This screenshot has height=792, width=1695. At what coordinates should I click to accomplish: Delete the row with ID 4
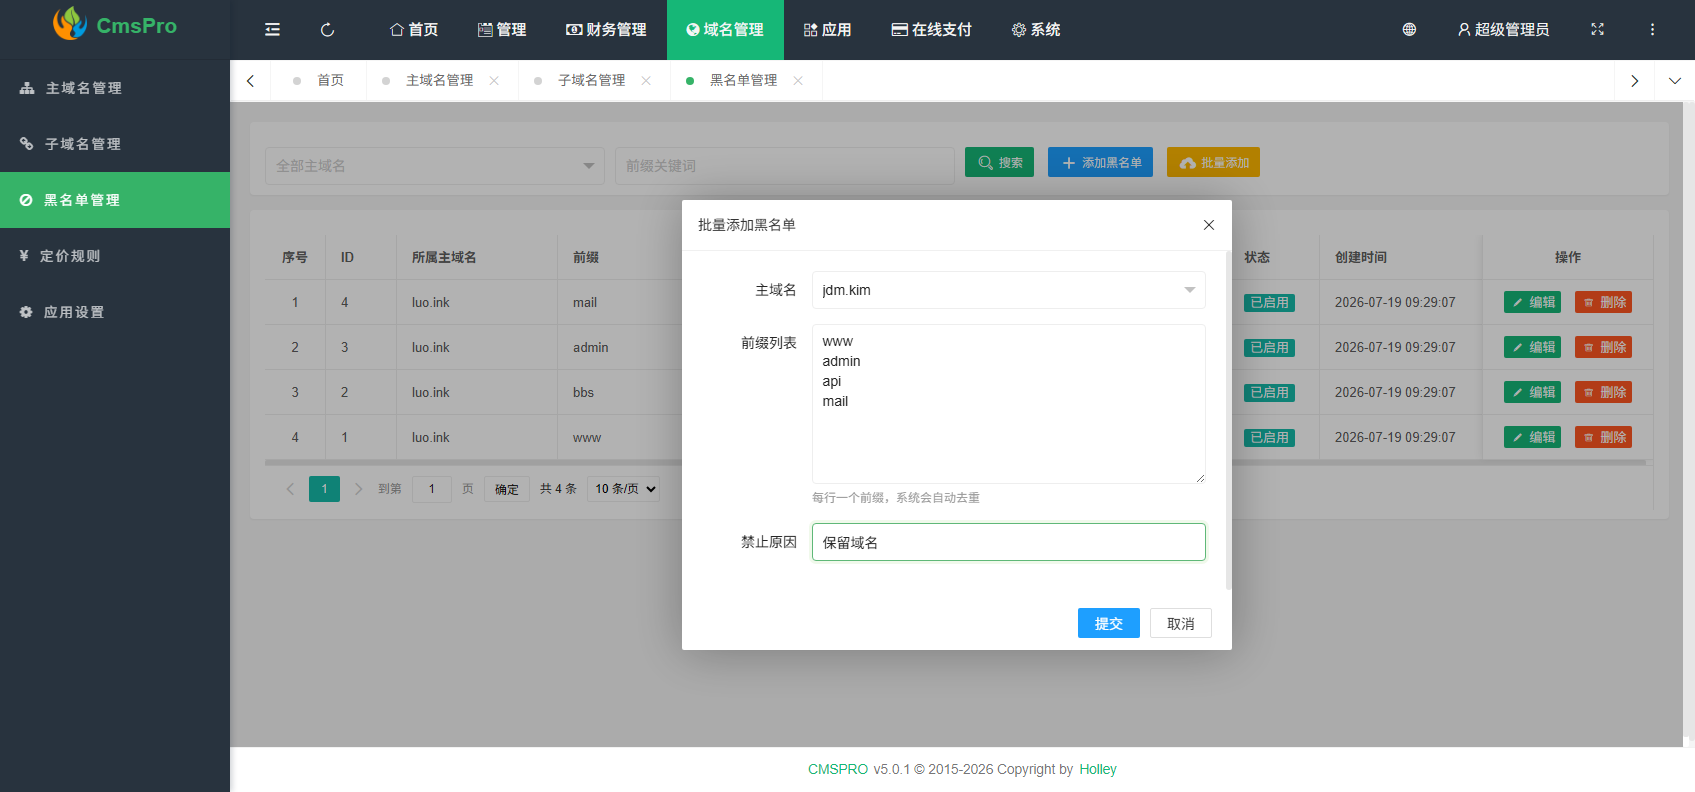[1603, 302]
